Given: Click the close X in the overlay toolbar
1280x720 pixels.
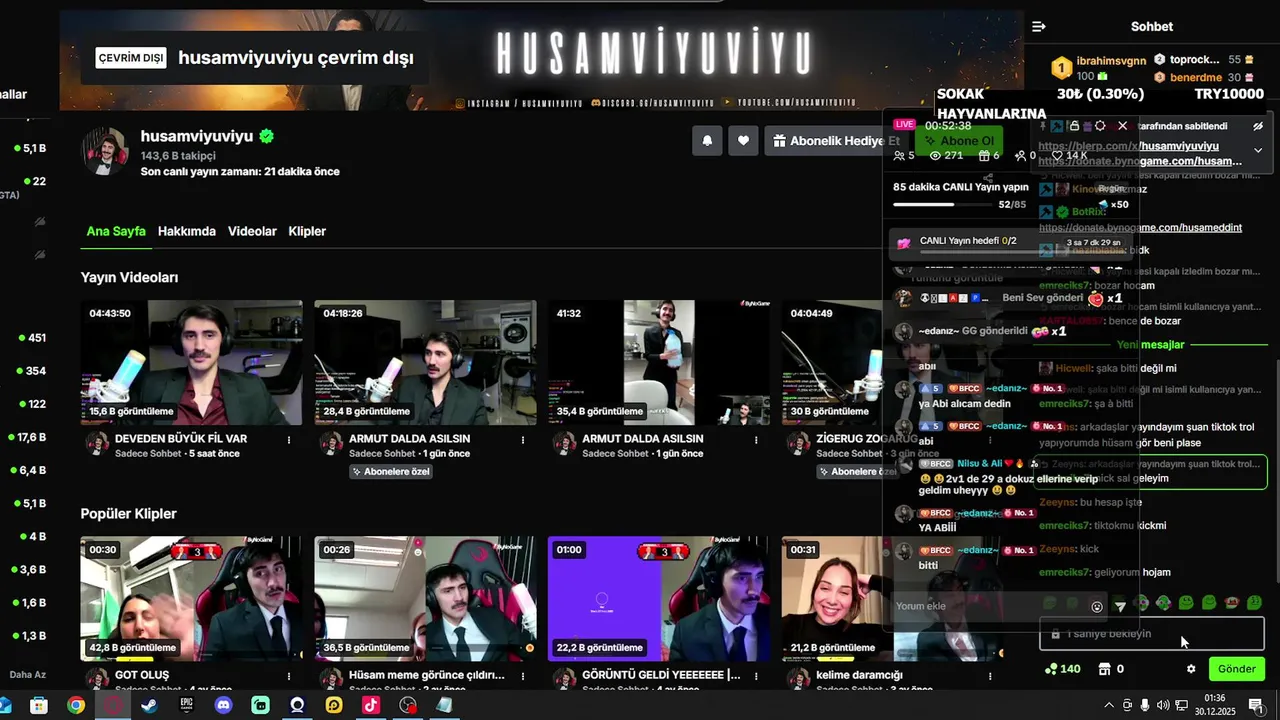Looking at the screenshot, I should pos(1122,126).
